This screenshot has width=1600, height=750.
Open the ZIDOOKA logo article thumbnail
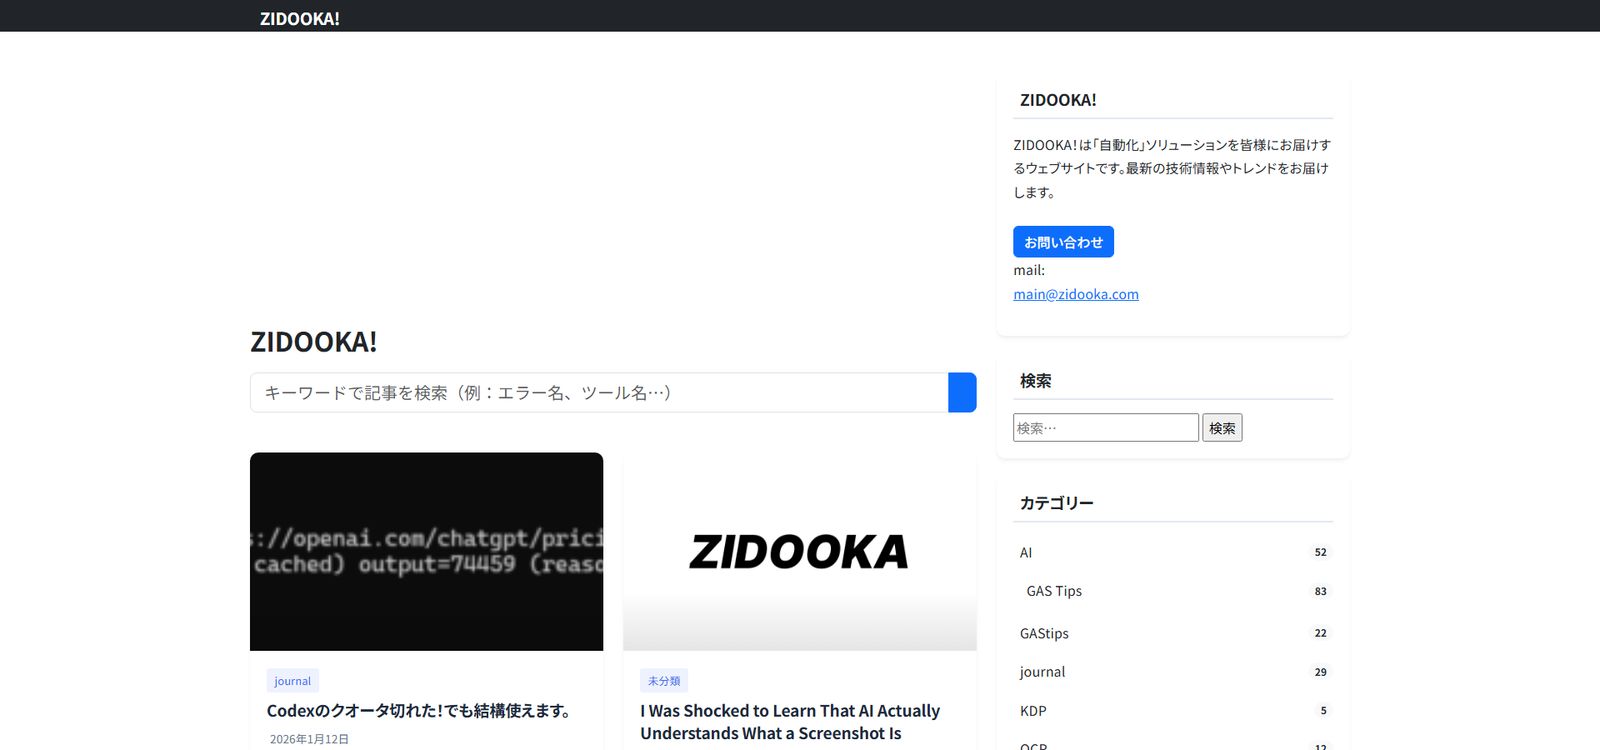coord(800,552)
